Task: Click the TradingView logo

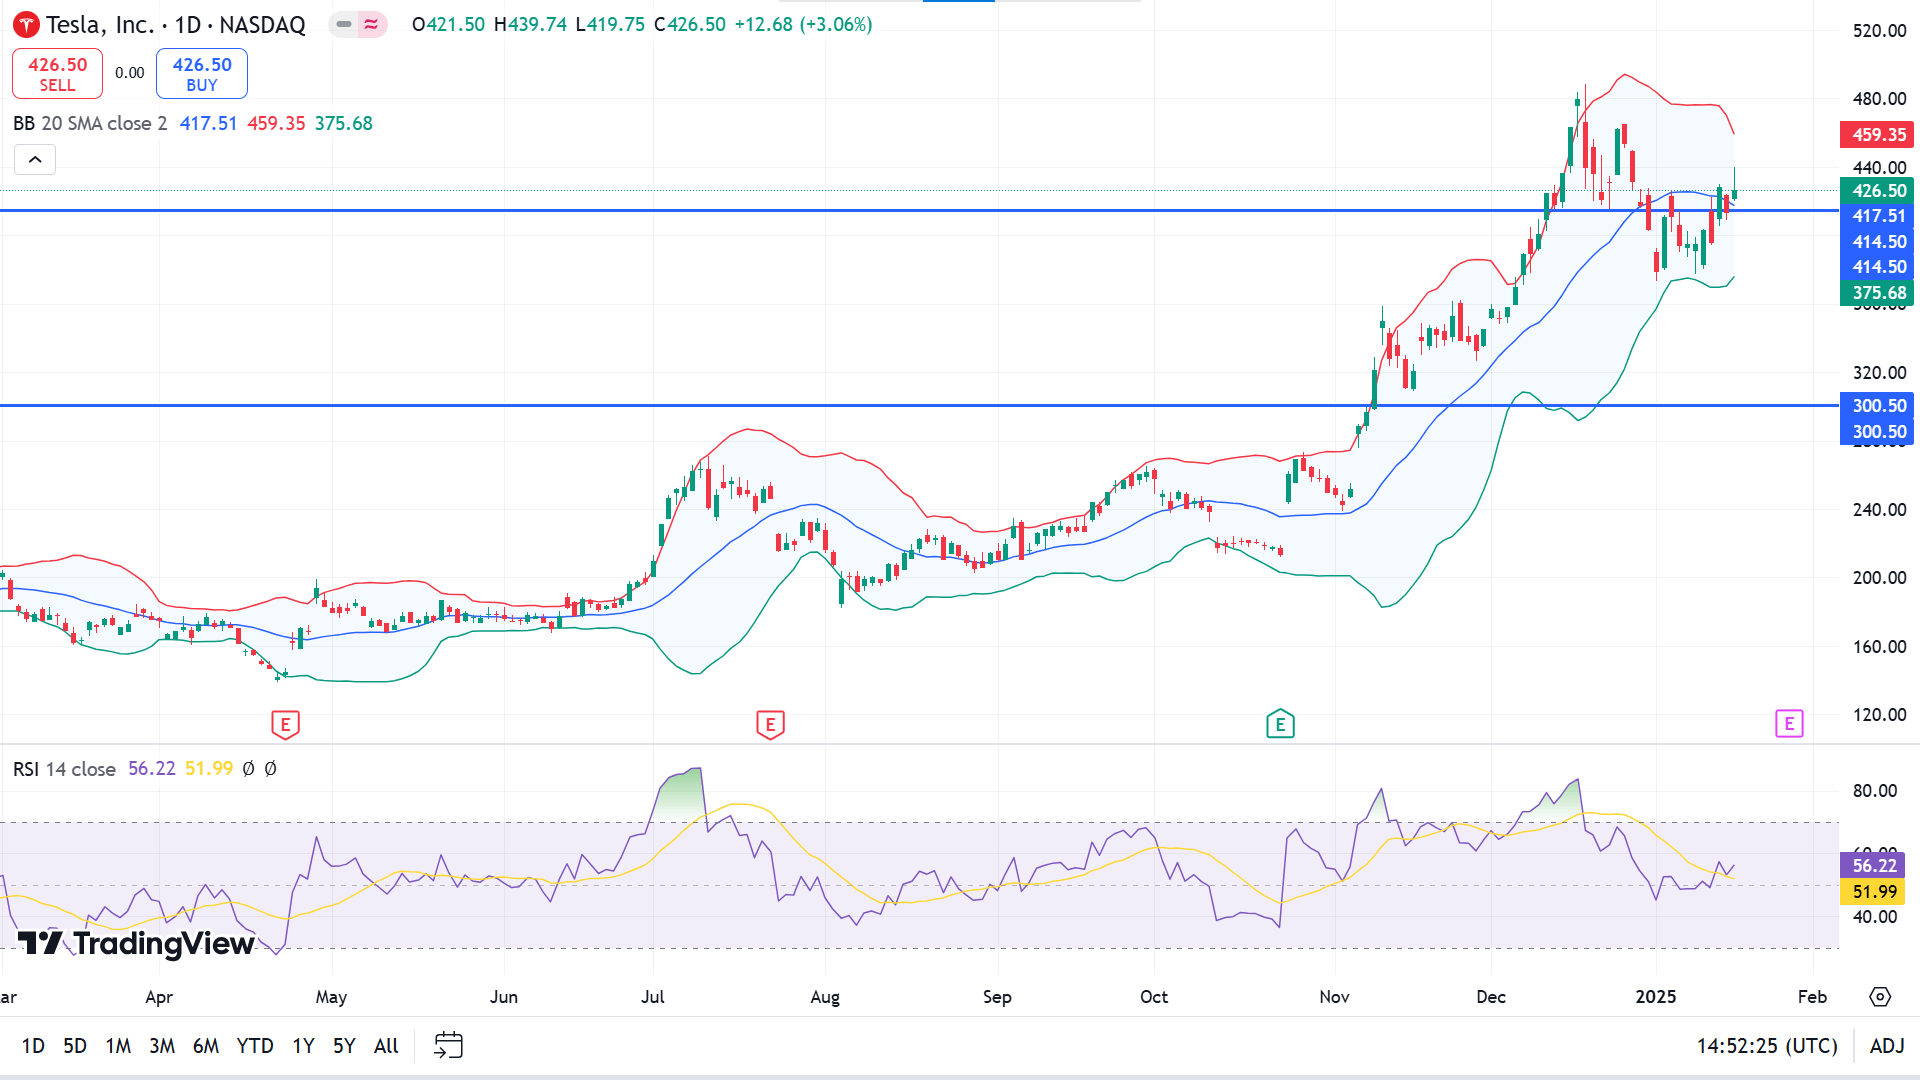Action: point(136,943)
